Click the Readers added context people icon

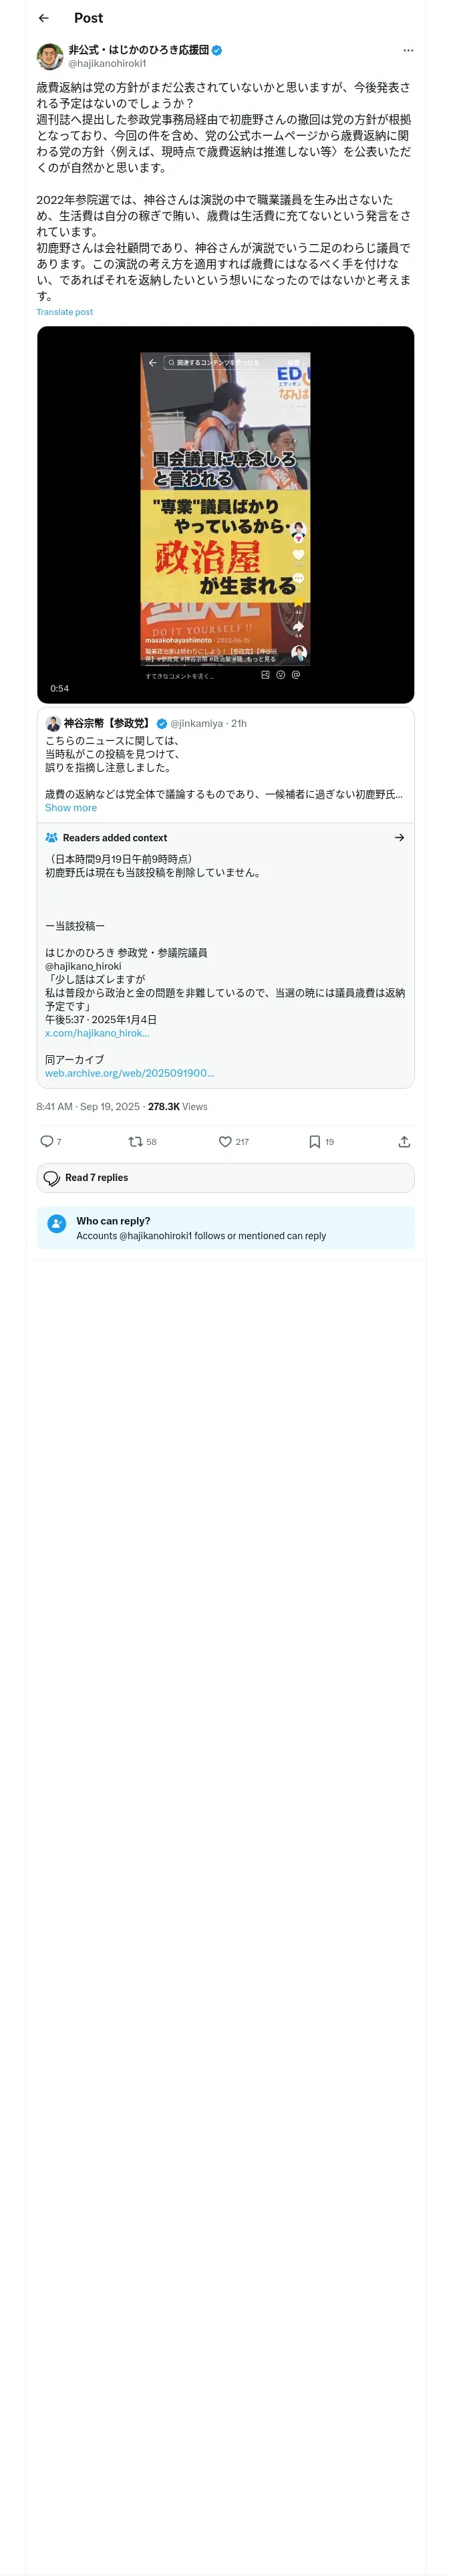pos(52,838)
